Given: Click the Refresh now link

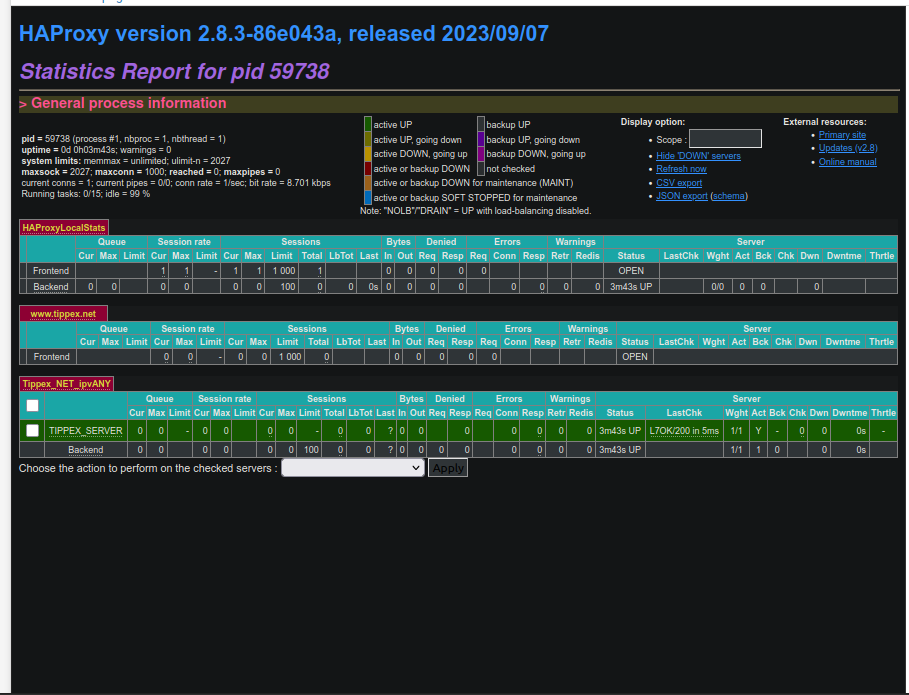Looking at the screenshot, I should point(681,169).
